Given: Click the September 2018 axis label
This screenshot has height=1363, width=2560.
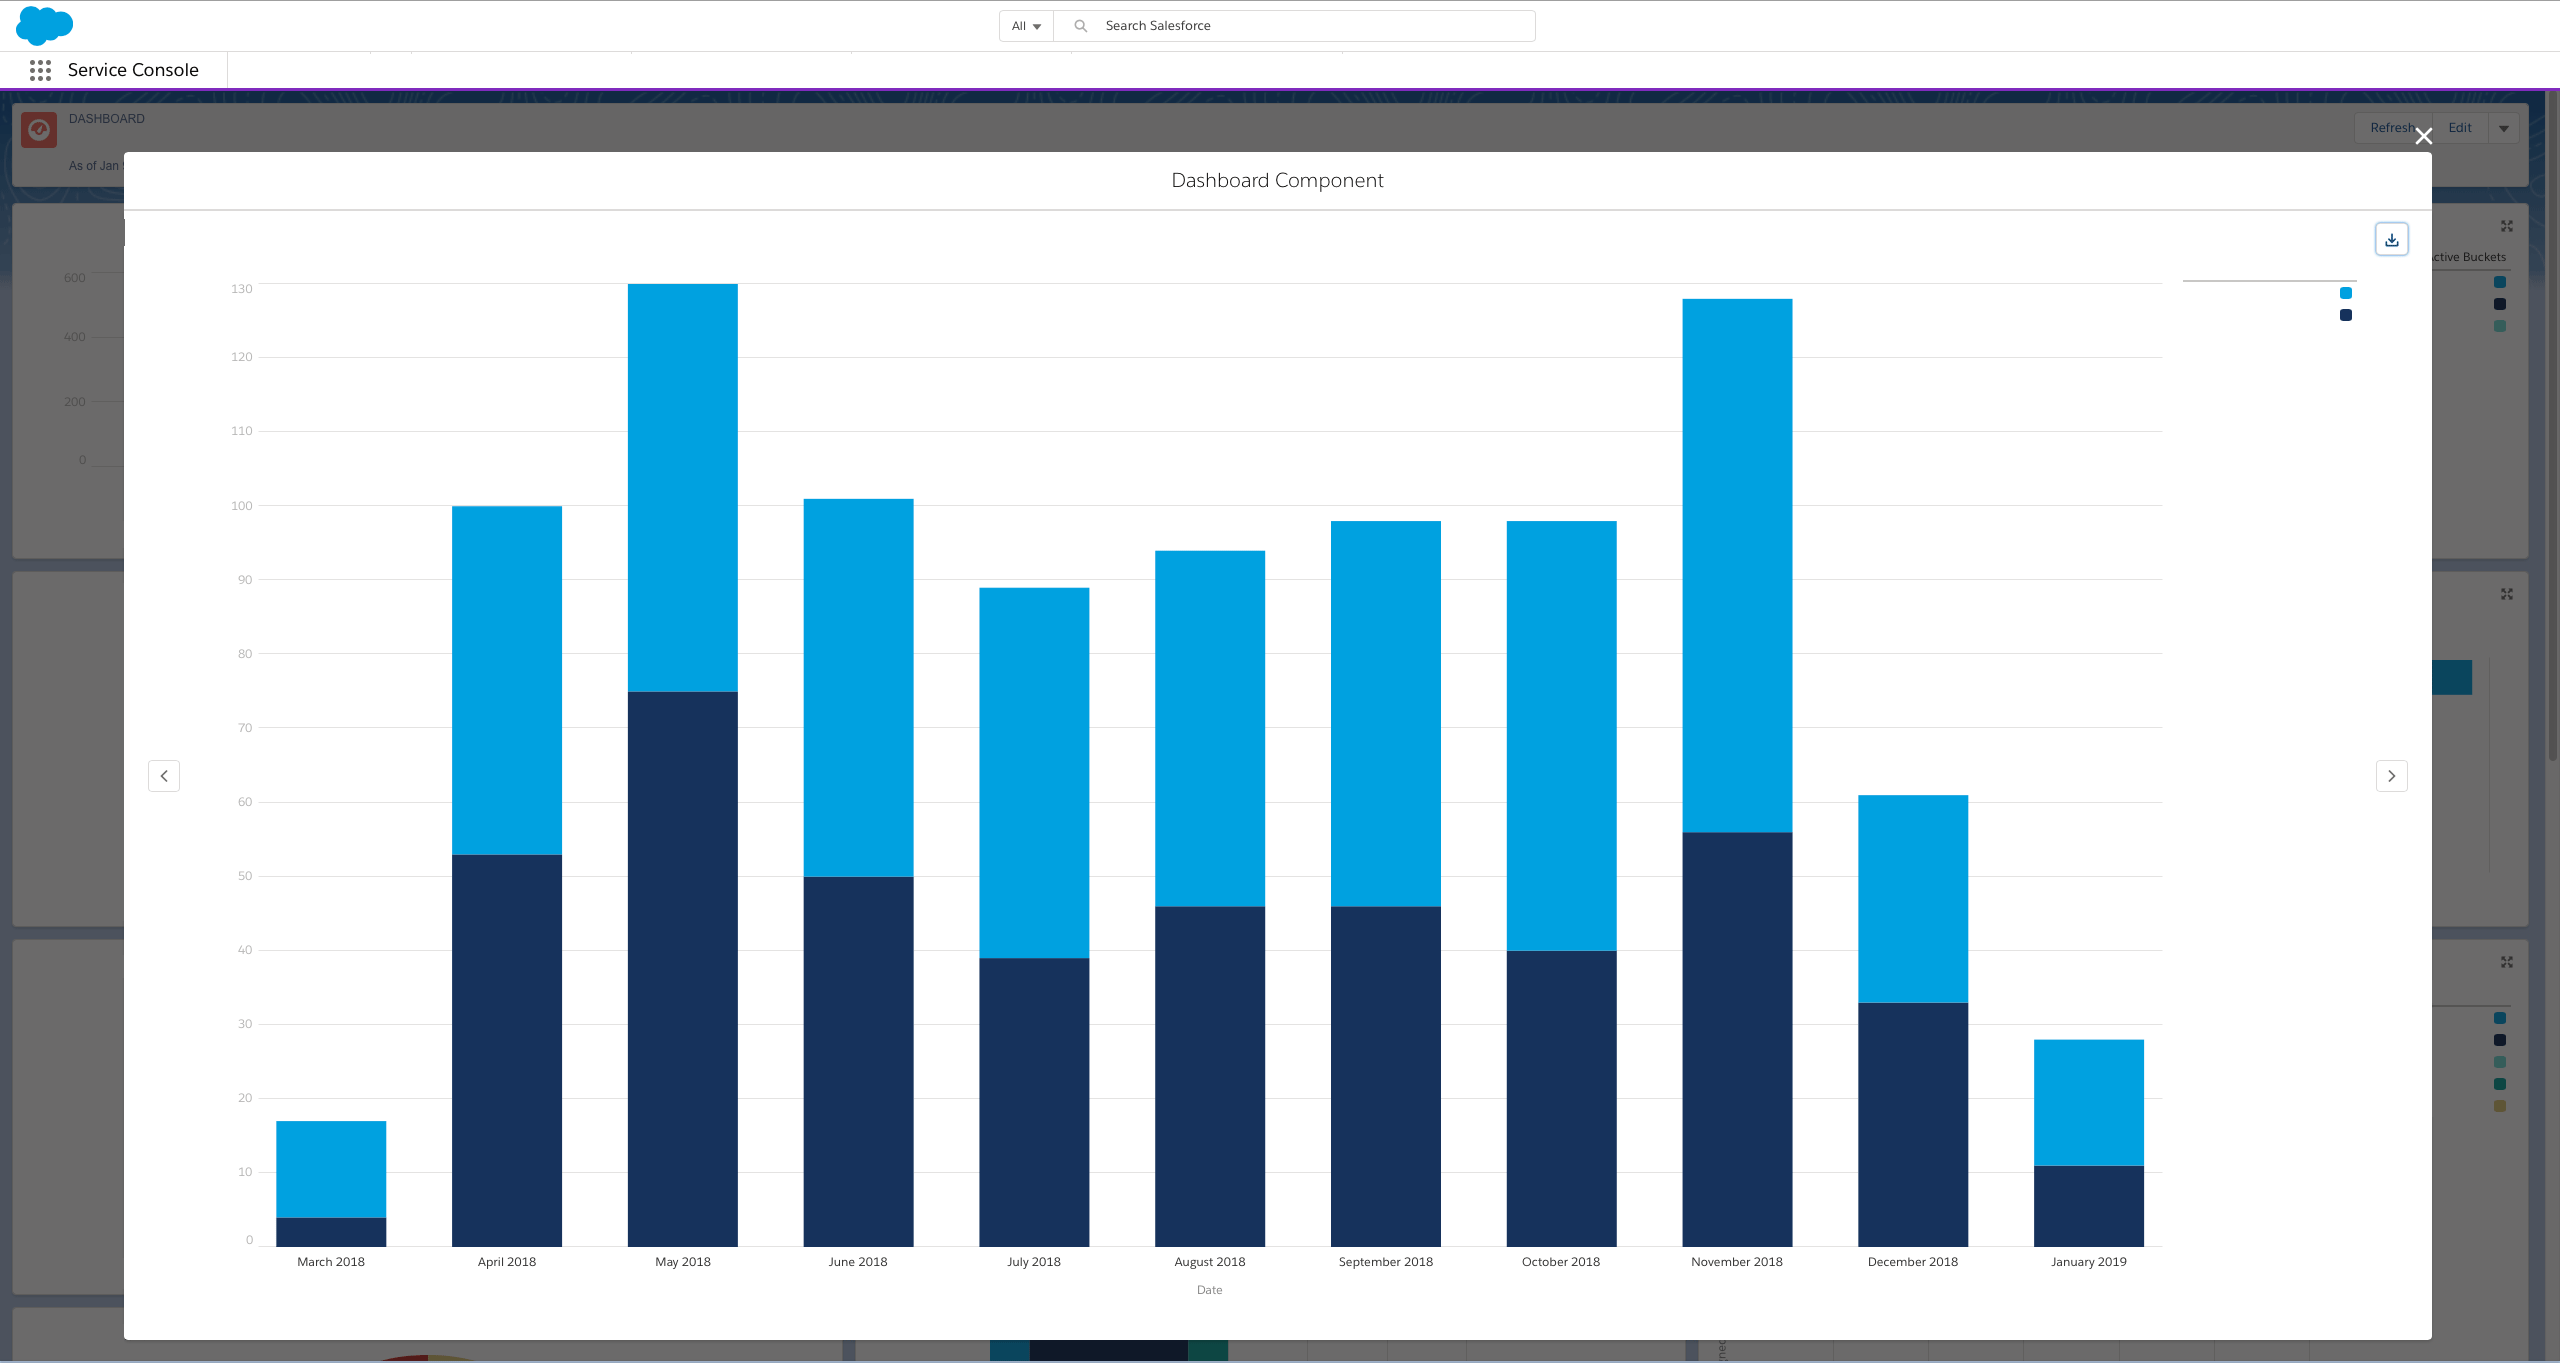Looking at the screenshot, I should 1386,1262.
